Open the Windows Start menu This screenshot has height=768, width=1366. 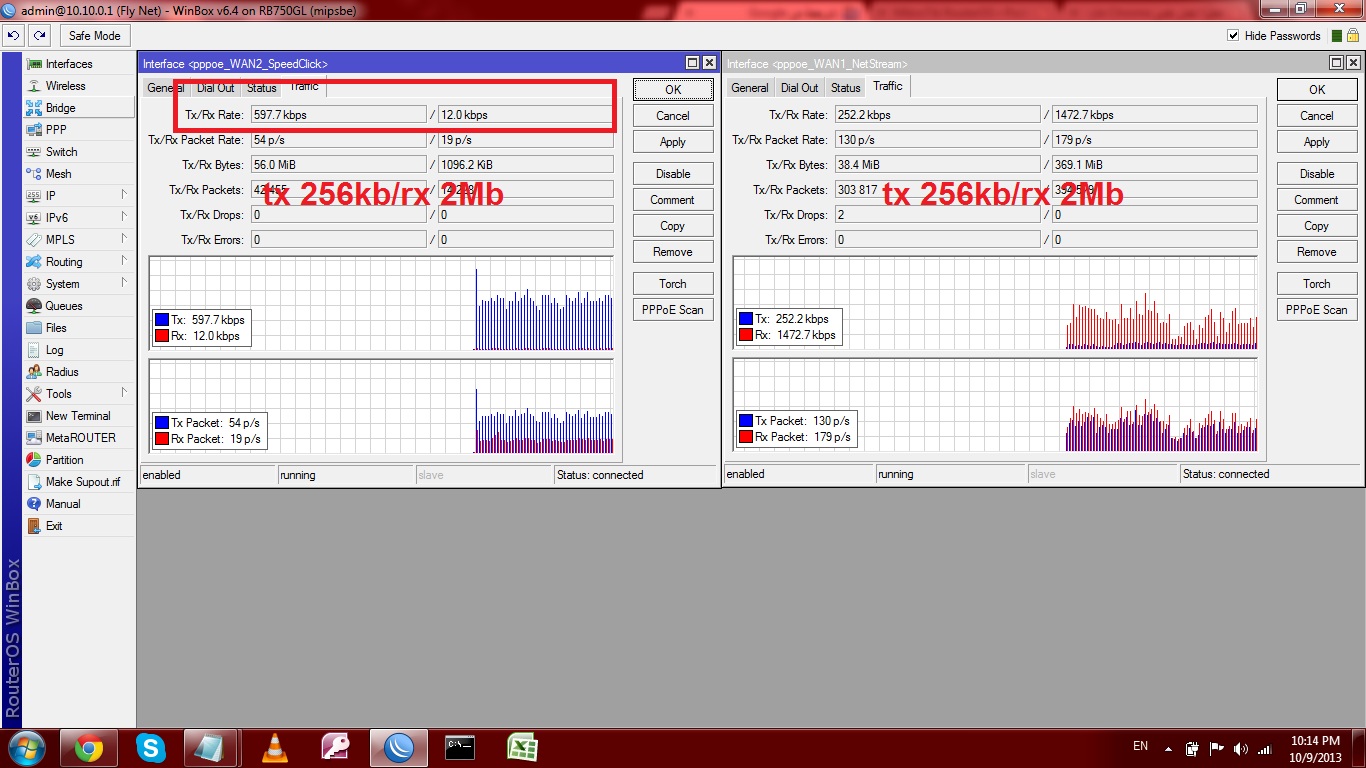coord(27,747)
